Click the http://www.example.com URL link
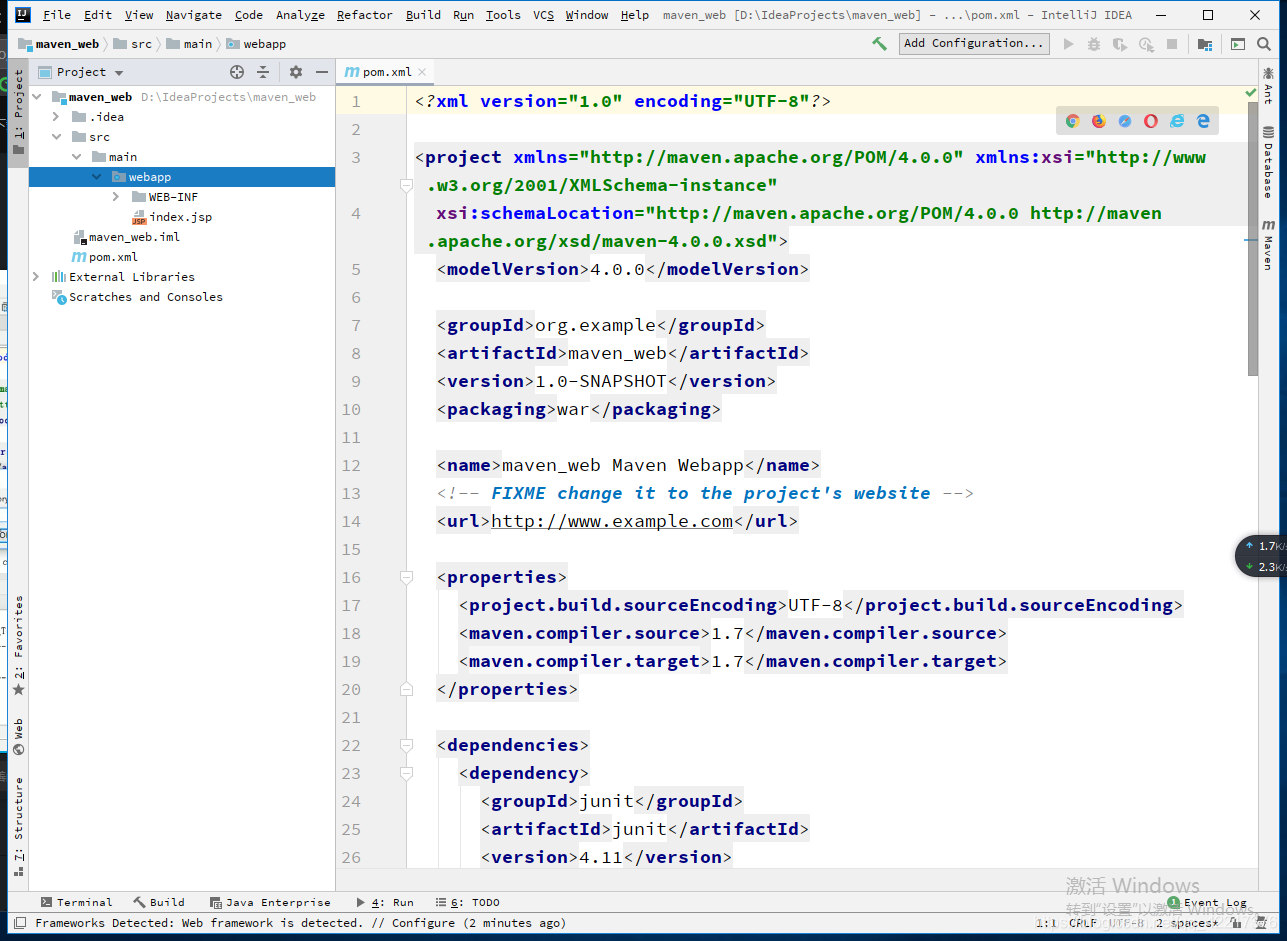Viewport: 1287px width, 941px height. pyautogui.click(x=612, y=521)
